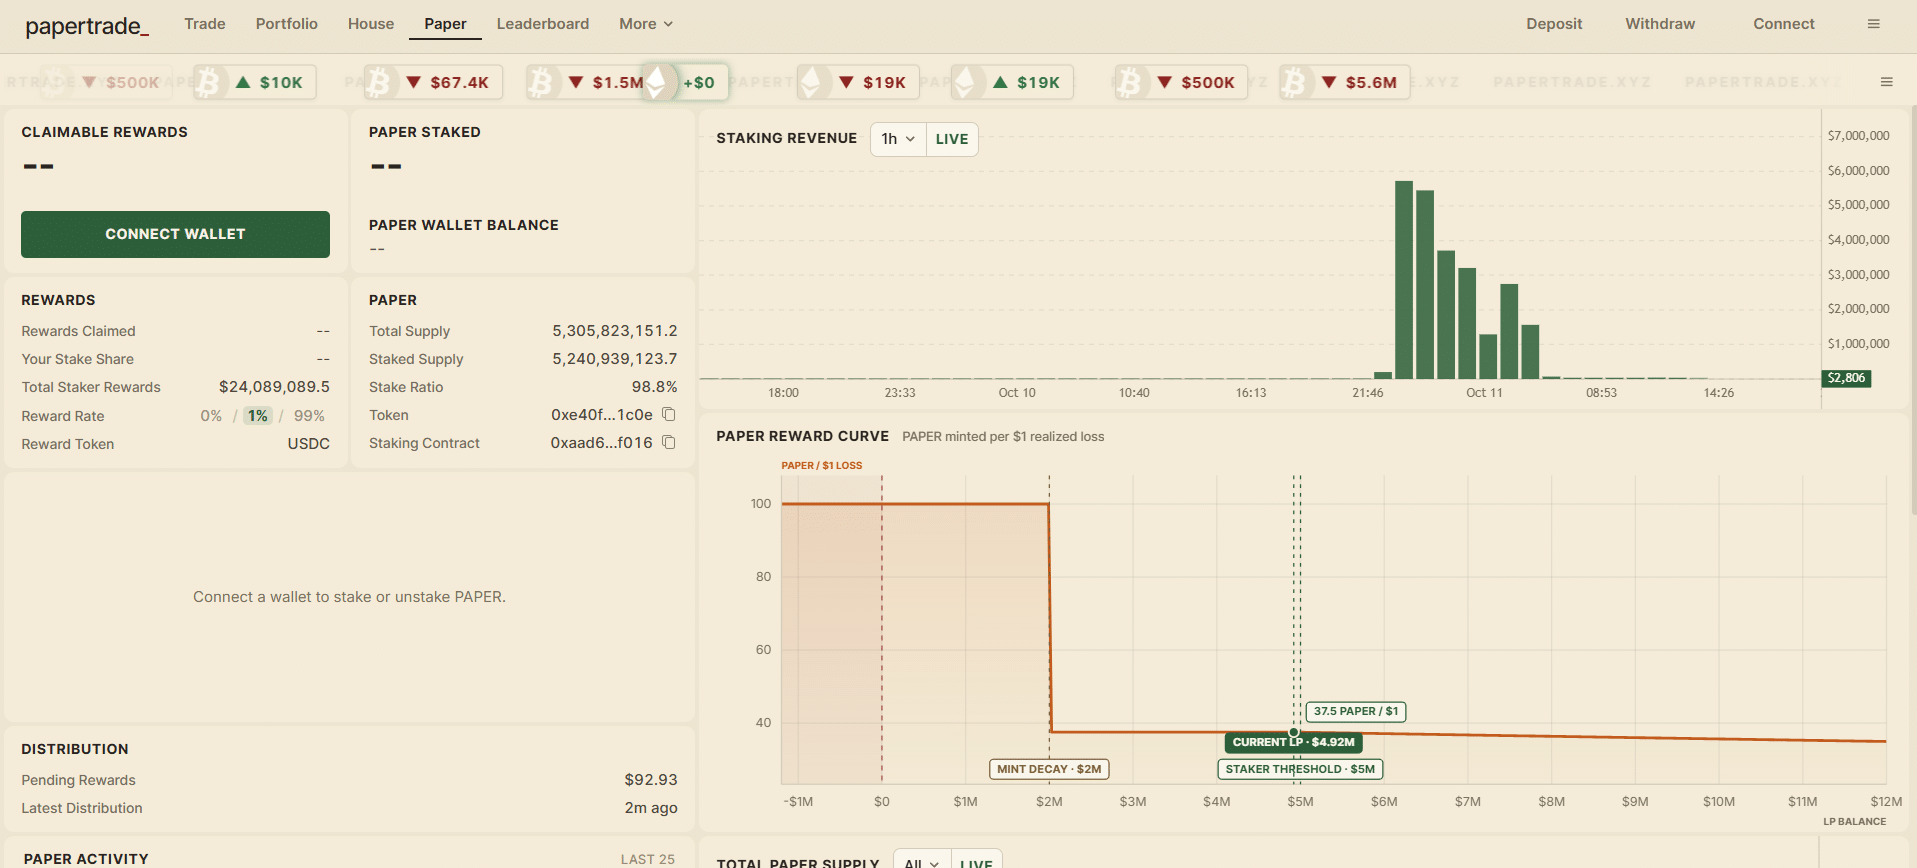Click the Stake Ratio value 98.8%
This screenshot has height=868, width=1917.
(654, 387)
